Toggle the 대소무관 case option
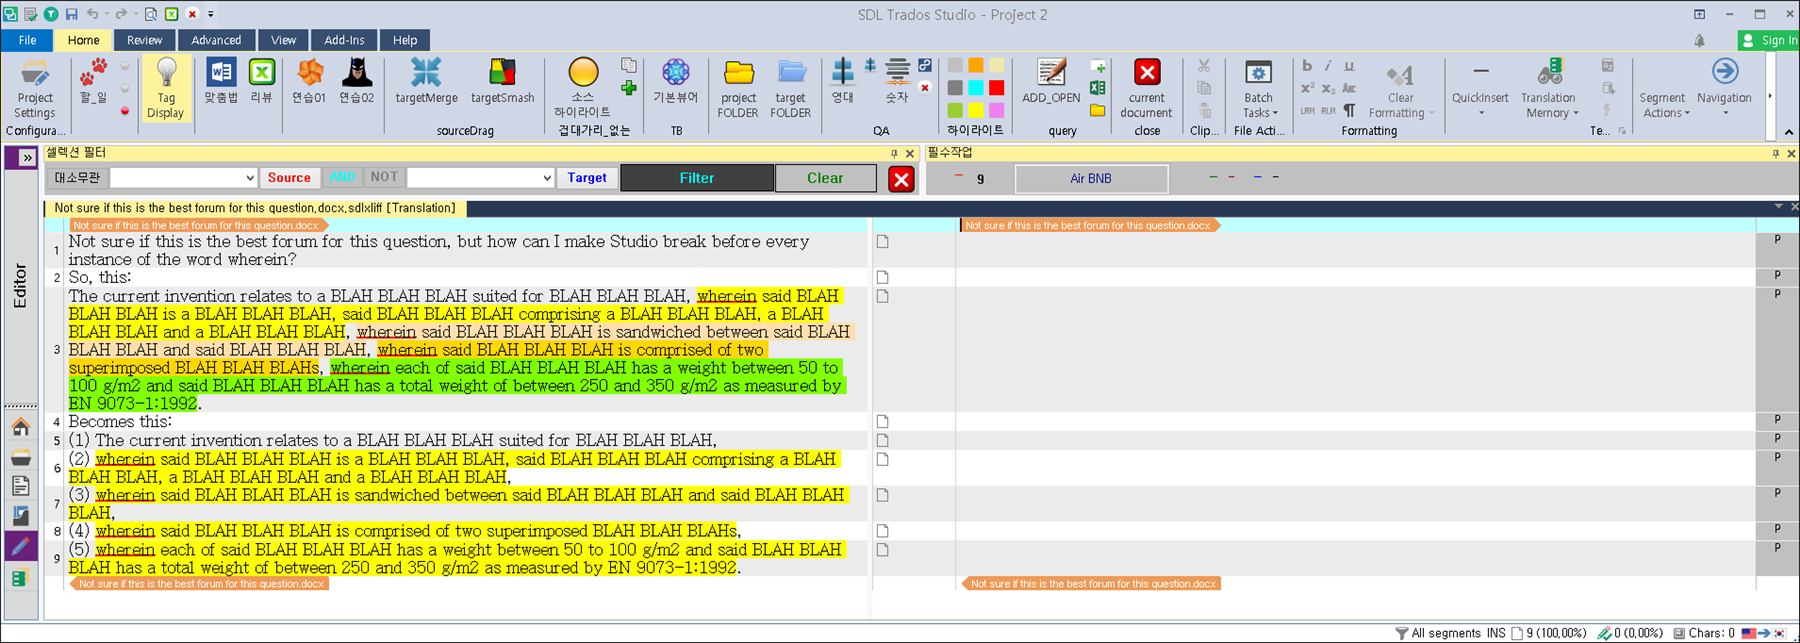The image size is (1800, 643). [x=77, y=178]
